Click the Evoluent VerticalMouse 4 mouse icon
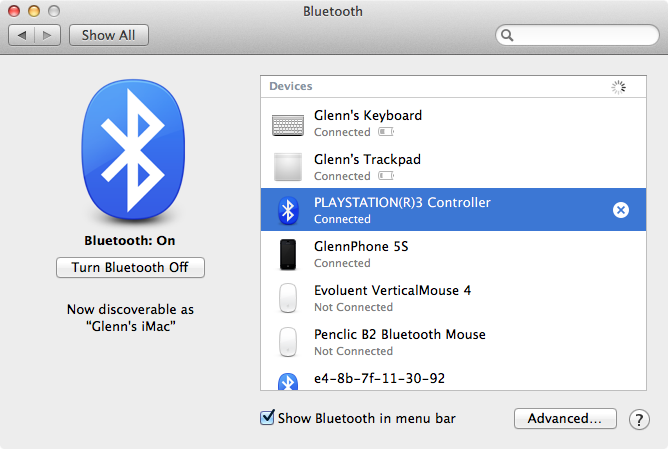668x449 pixels. pyautogui.click(x=288, y=298)
